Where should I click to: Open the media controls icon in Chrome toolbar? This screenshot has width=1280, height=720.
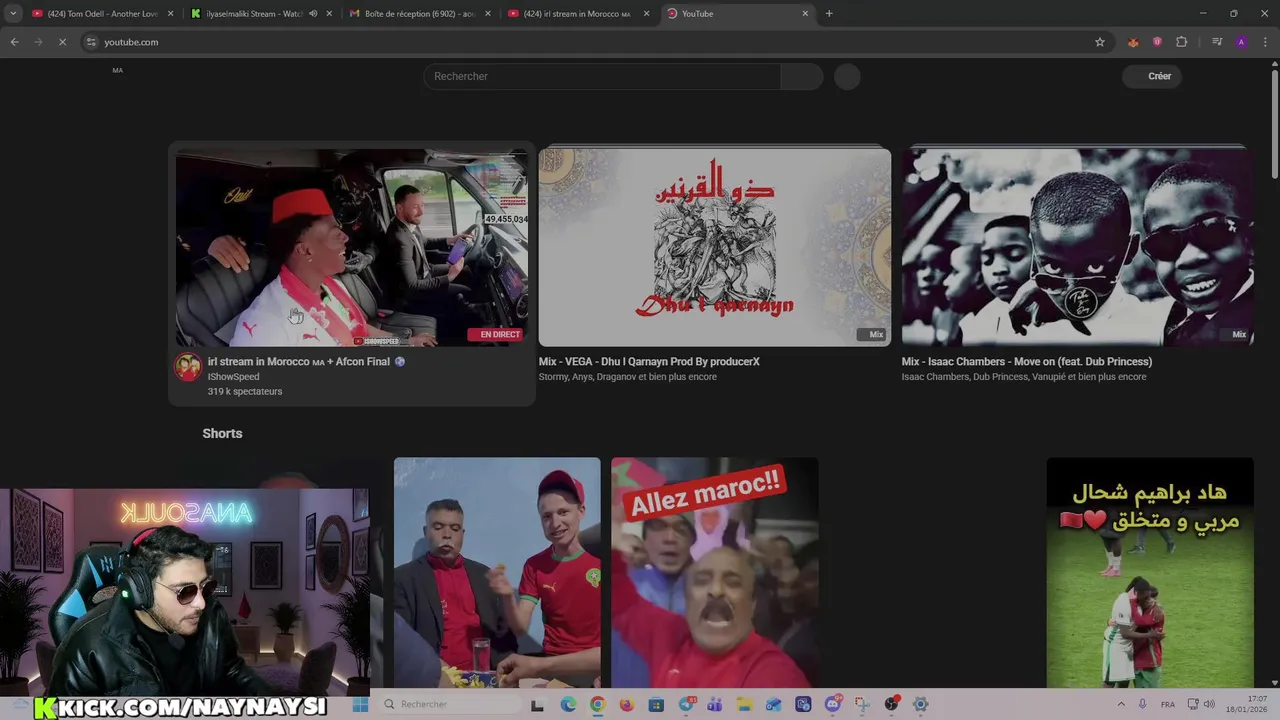point(1217,42)
